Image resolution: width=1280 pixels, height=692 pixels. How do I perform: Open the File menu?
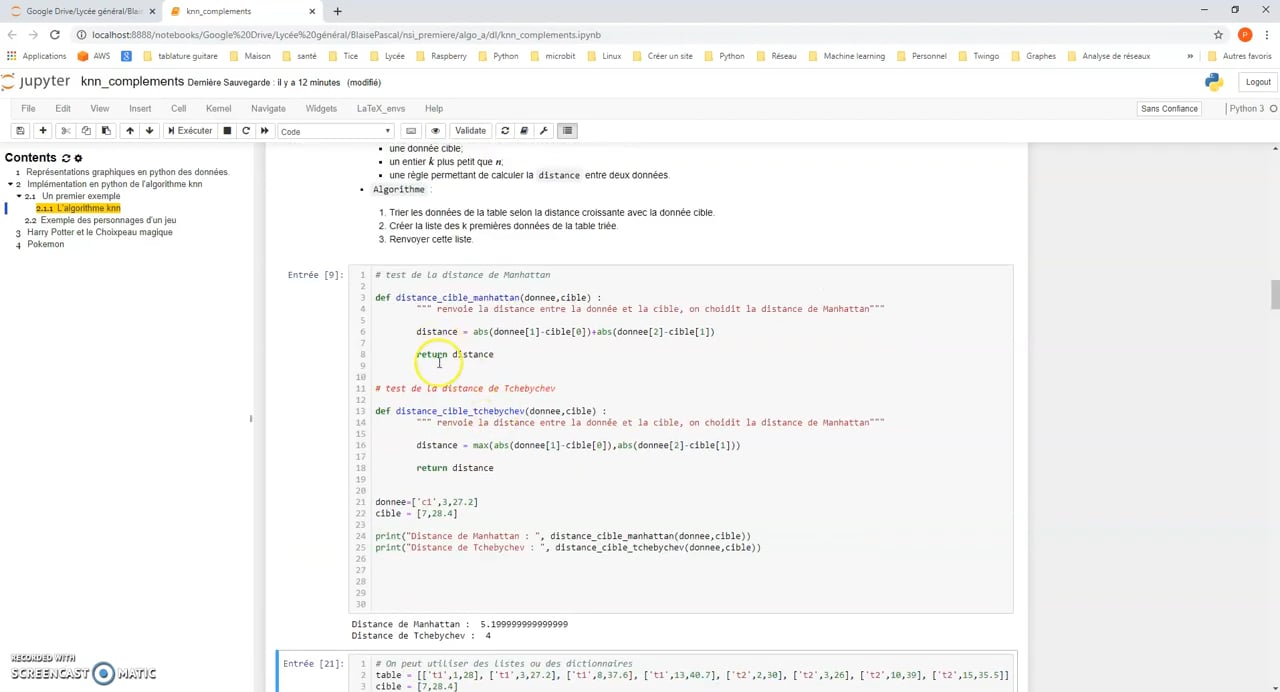click(28, 108)
